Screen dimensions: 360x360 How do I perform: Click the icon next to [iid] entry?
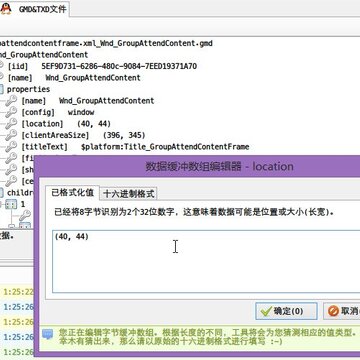click(1, 66)
